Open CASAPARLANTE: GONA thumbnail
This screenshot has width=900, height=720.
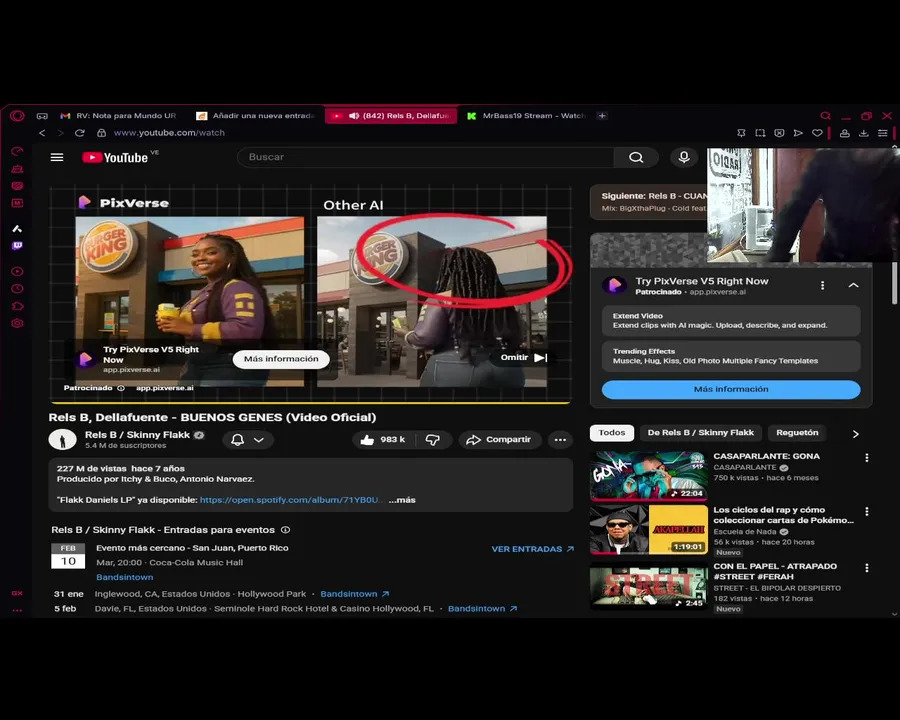point(649,475)
